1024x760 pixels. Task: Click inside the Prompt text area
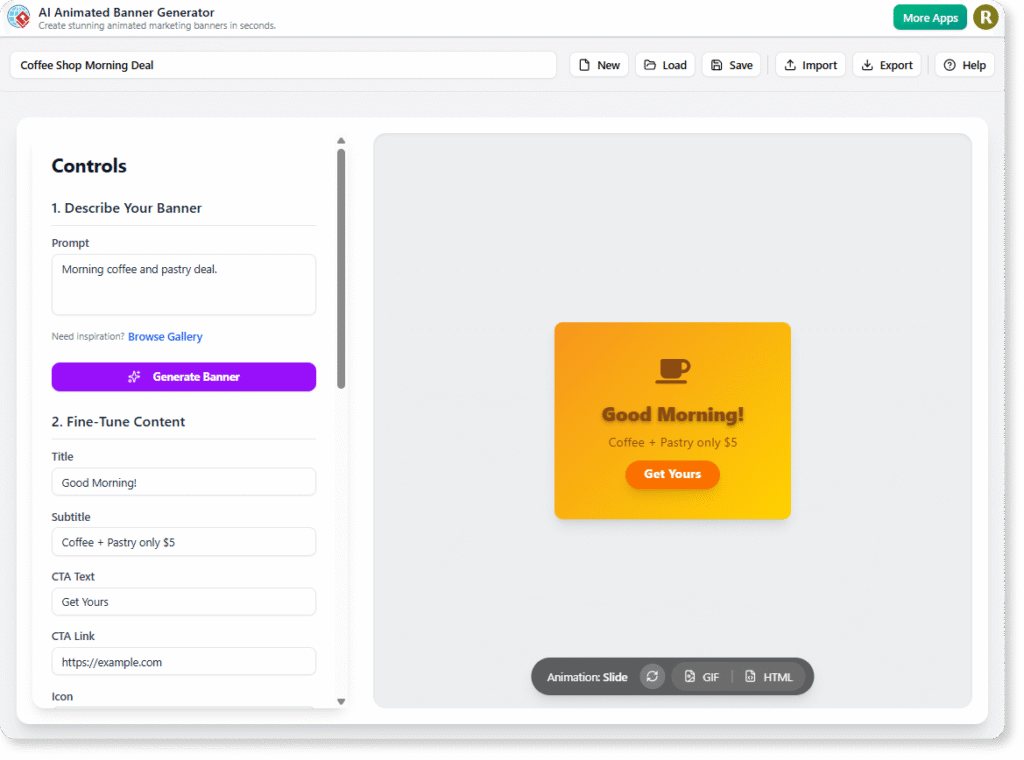183,284
